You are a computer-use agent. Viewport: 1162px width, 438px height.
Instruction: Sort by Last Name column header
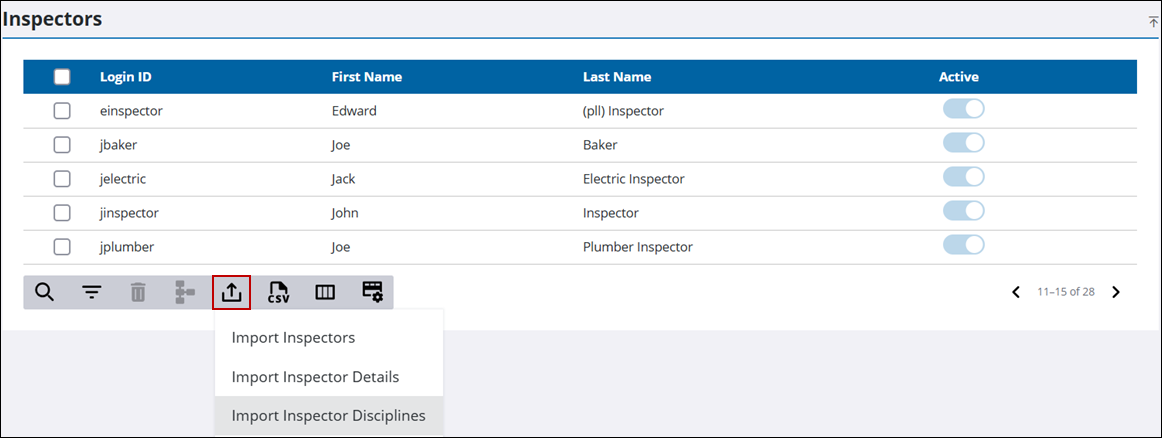click(617, 77)
